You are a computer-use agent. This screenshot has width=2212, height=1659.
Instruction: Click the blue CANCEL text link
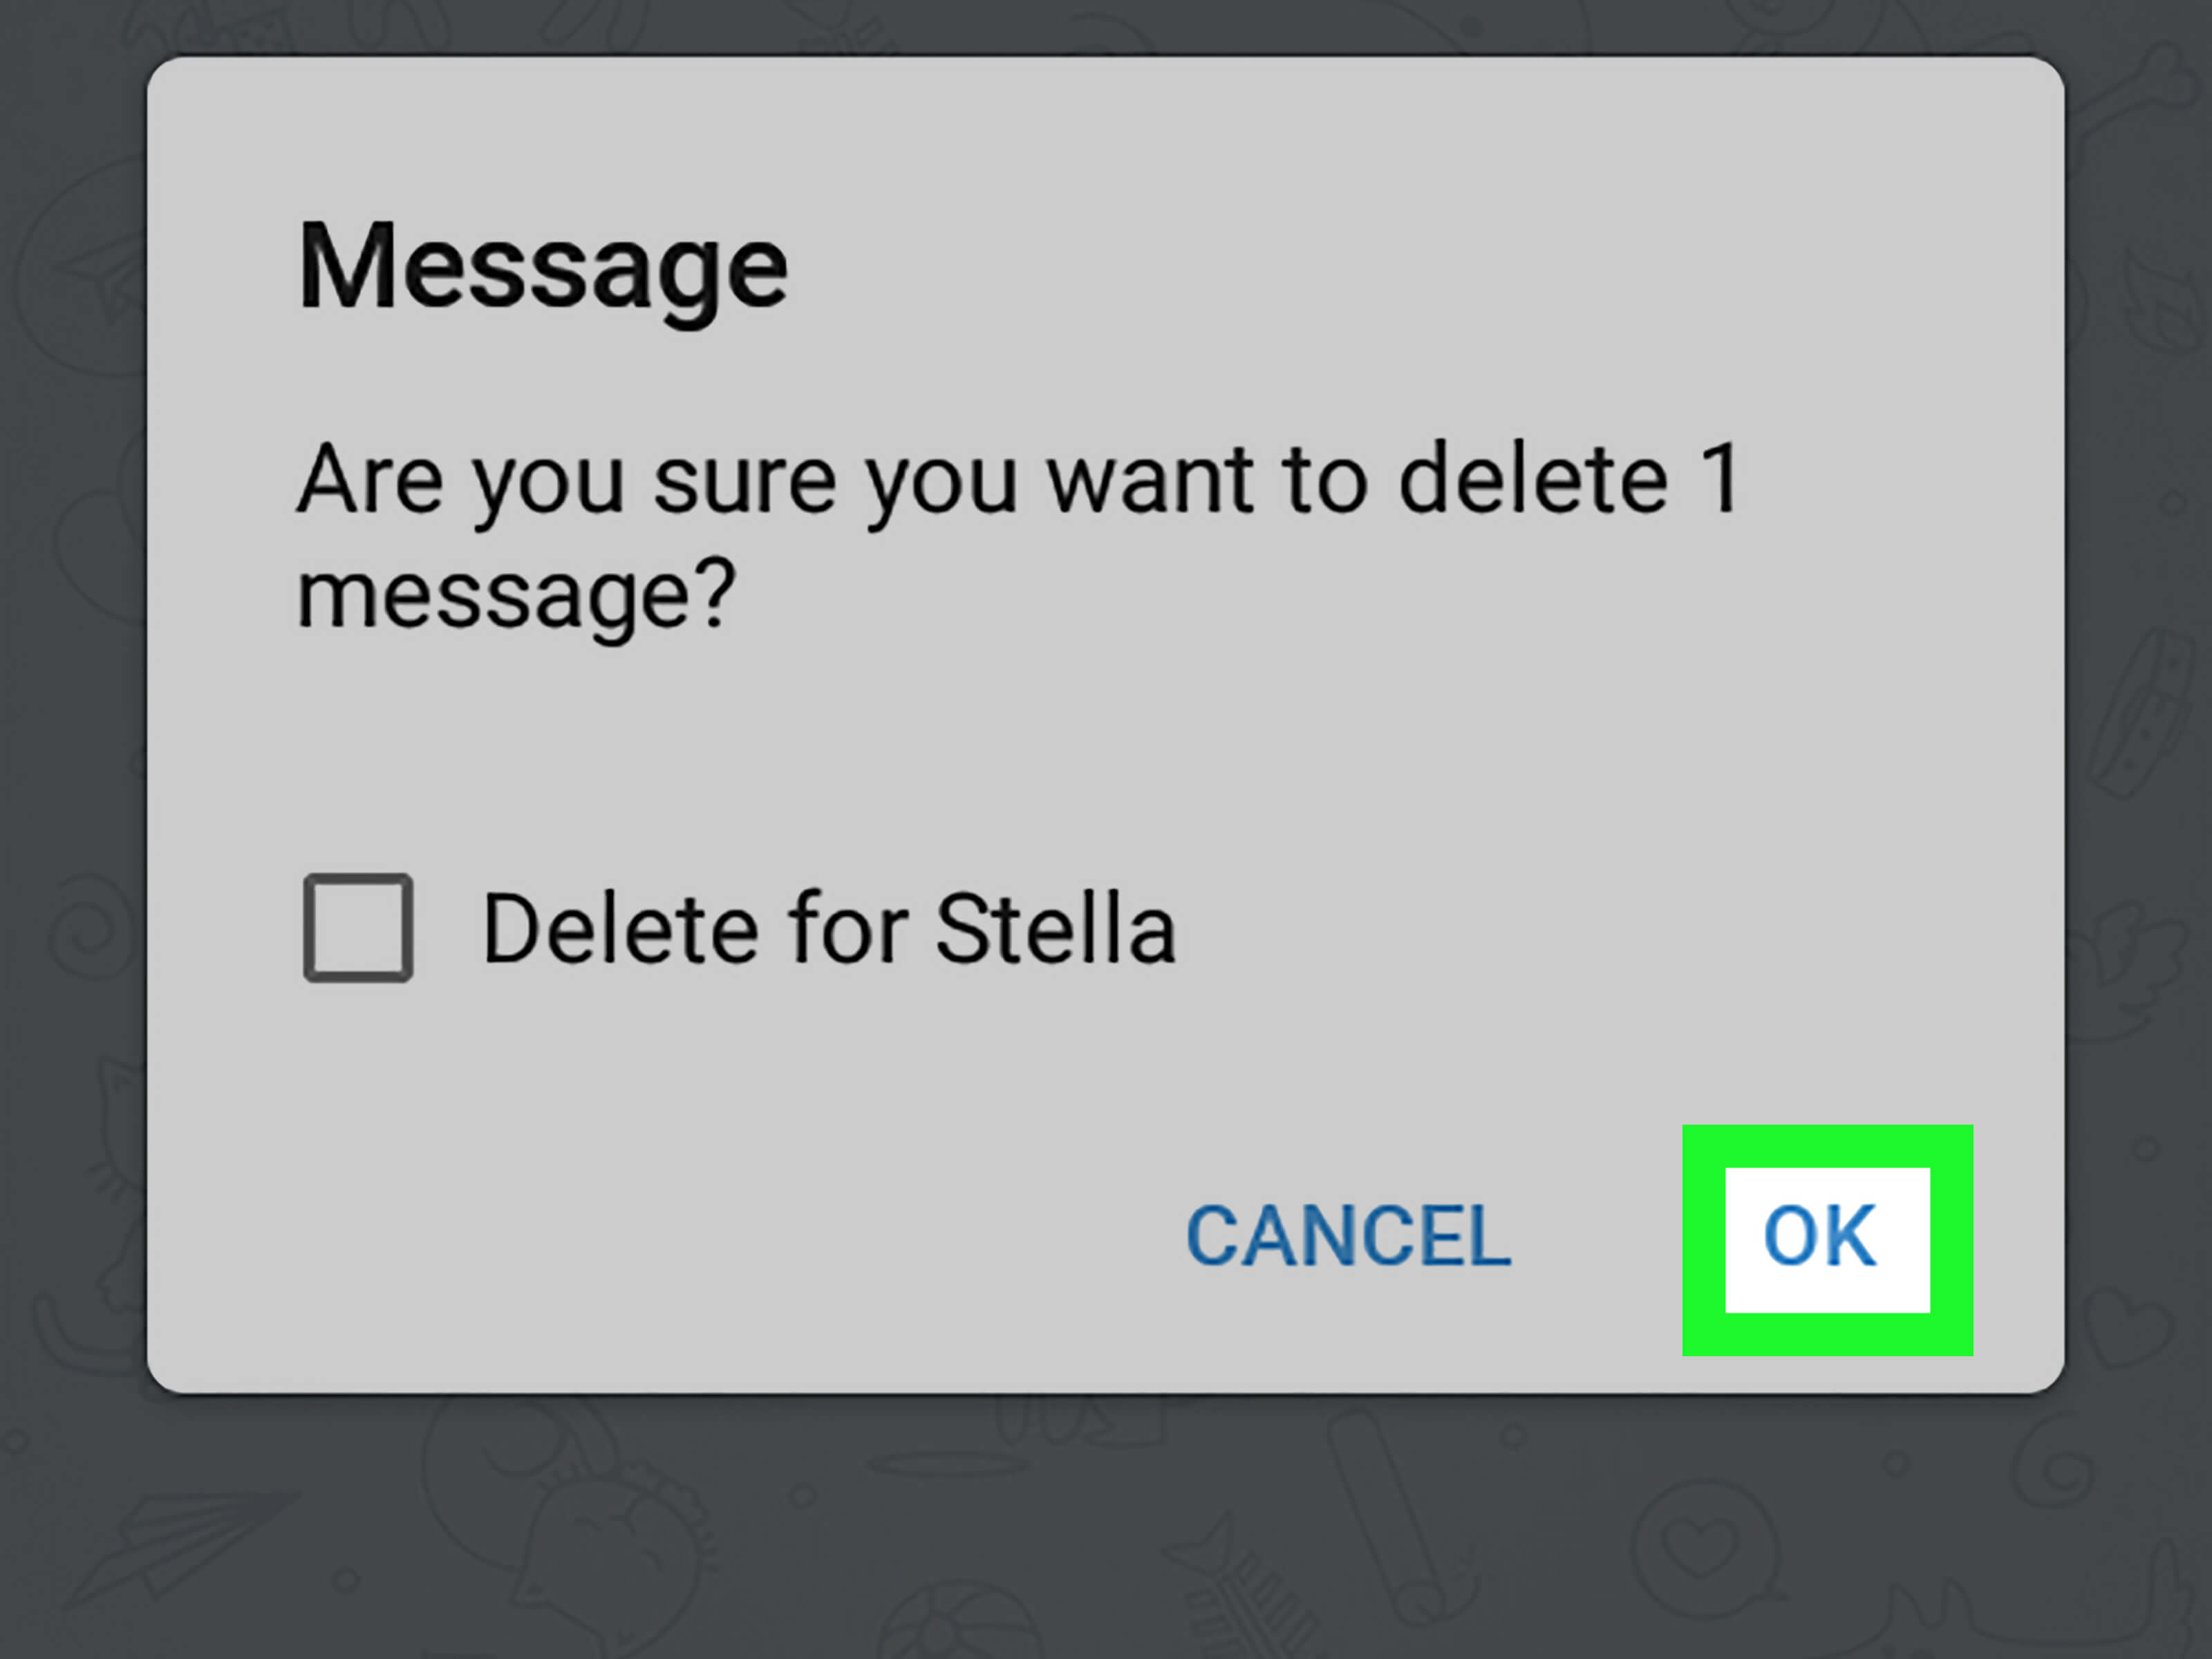click(1347, 1236)
